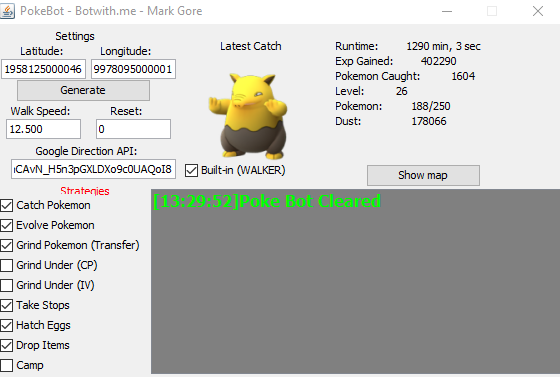The image size is (560, 377).
Task: Toggle the Catch Pokemon checkbox
Action: click(7, 205)
